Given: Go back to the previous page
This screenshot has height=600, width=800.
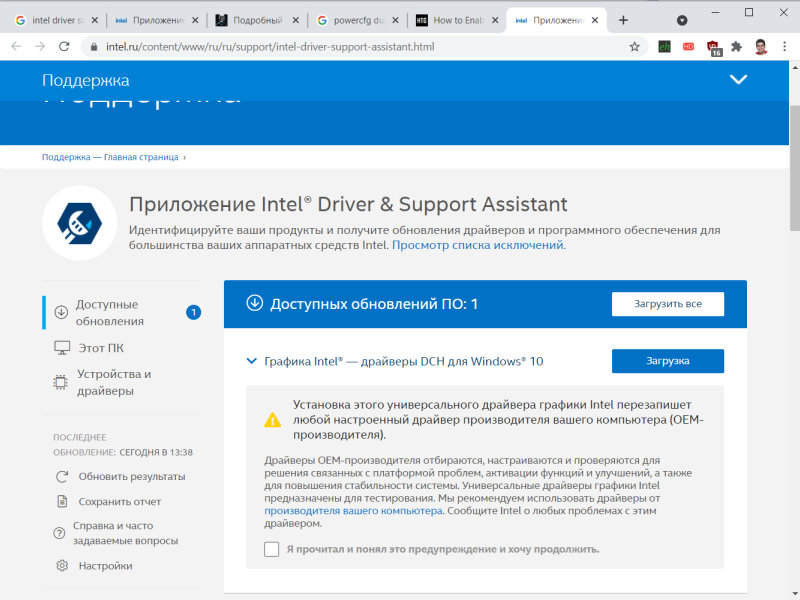Looking at the screenshot, I should pos(16,46).
